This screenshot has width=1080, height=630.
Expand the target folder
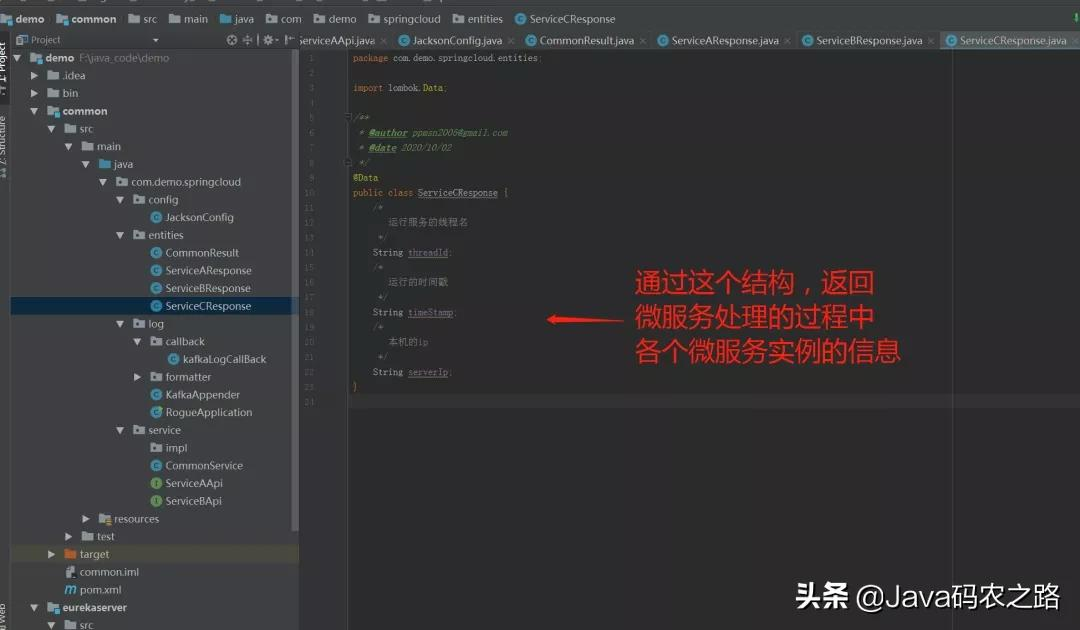point(52,554)
